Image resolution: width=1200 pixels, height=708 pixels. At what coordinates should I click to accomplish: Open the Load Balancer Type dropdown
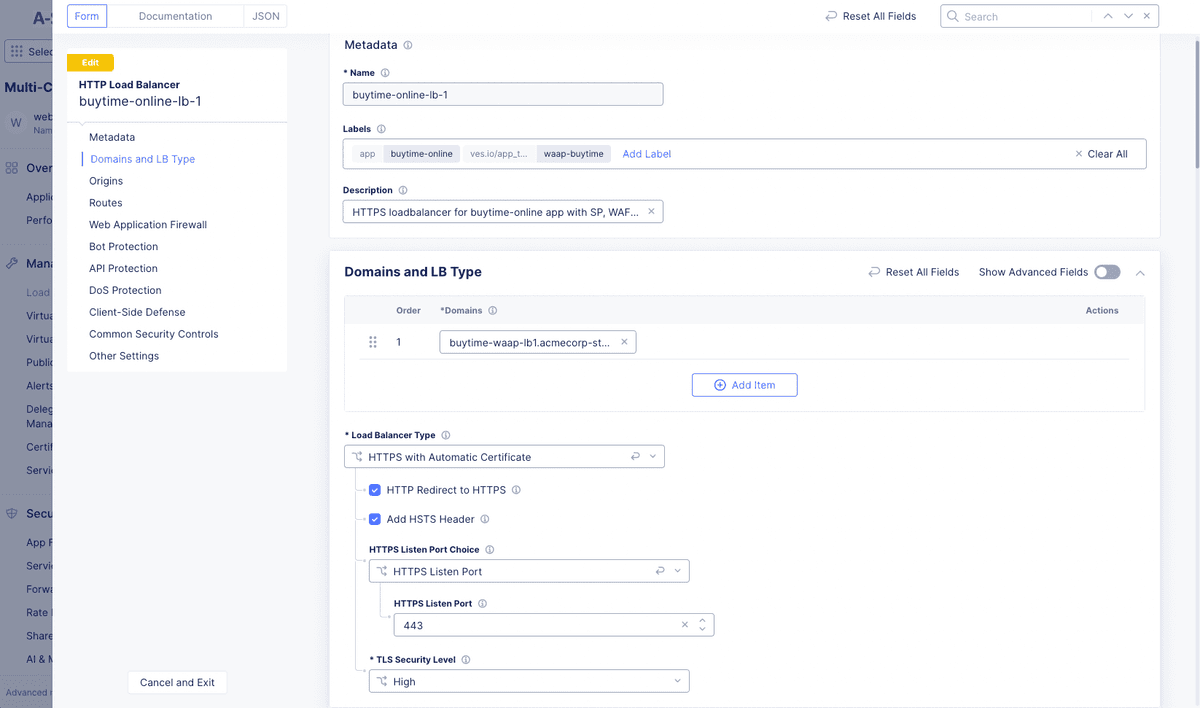tap(653, 455)
